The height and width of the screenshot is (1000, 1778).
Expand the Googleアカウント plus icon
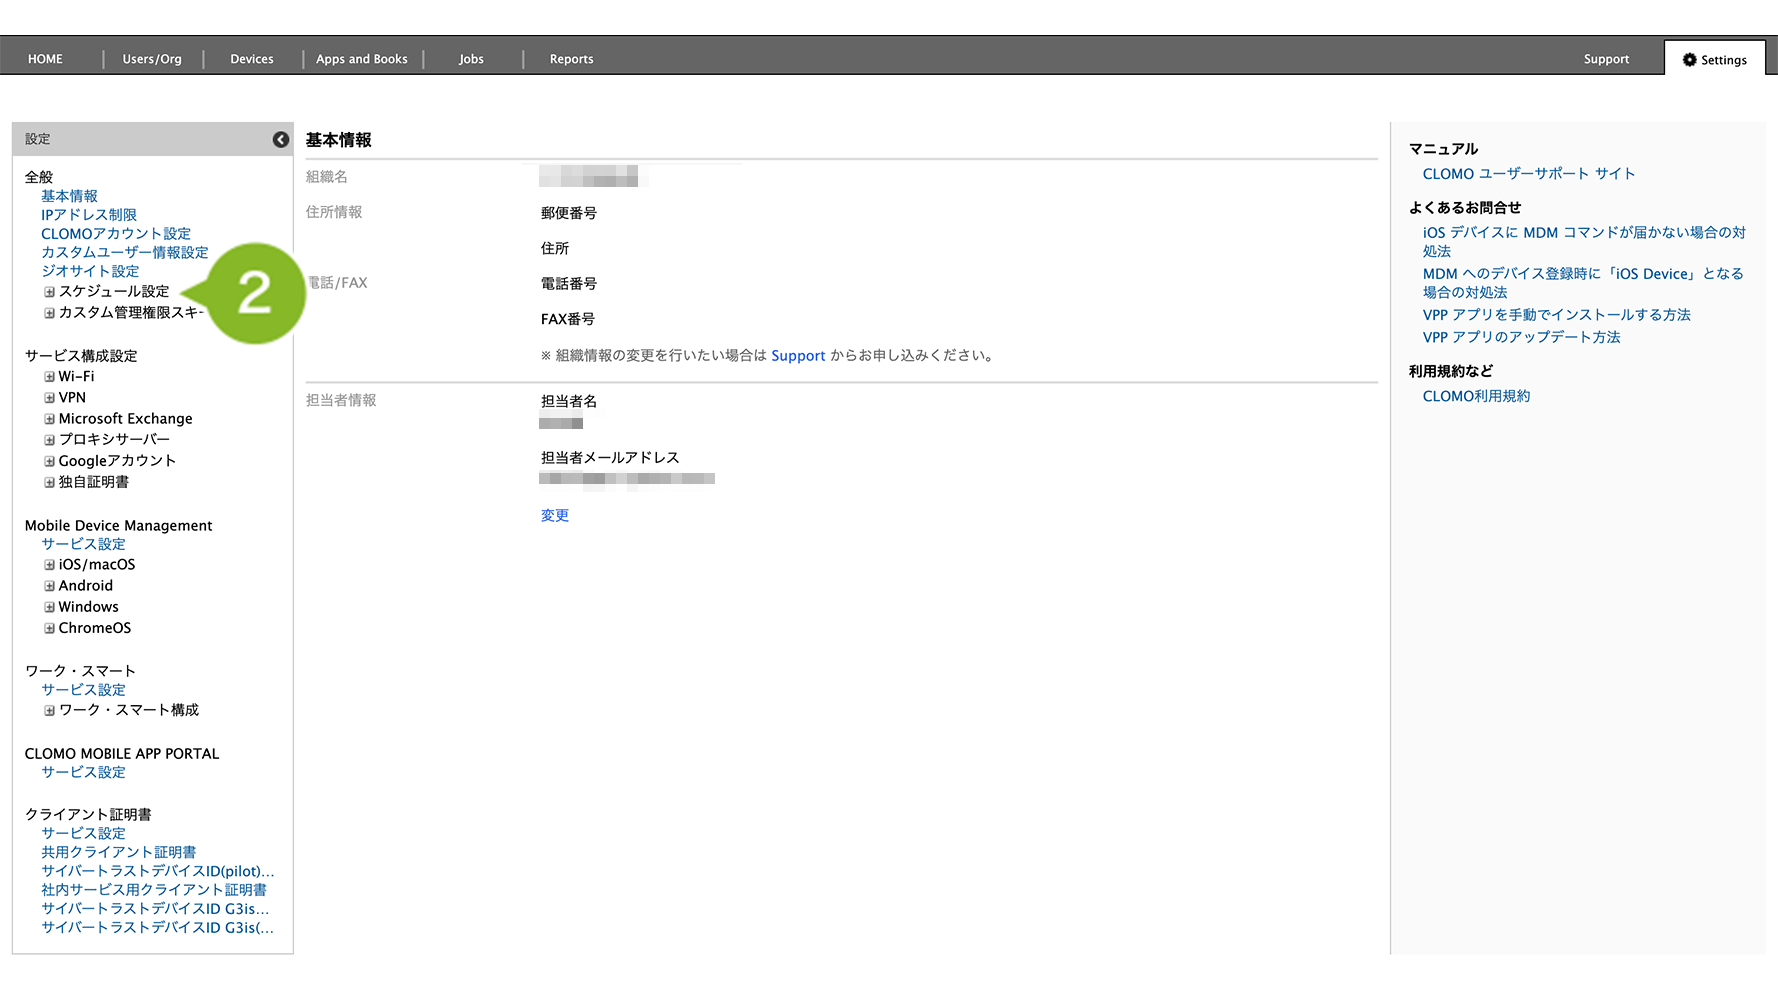(x=49, y=461)
